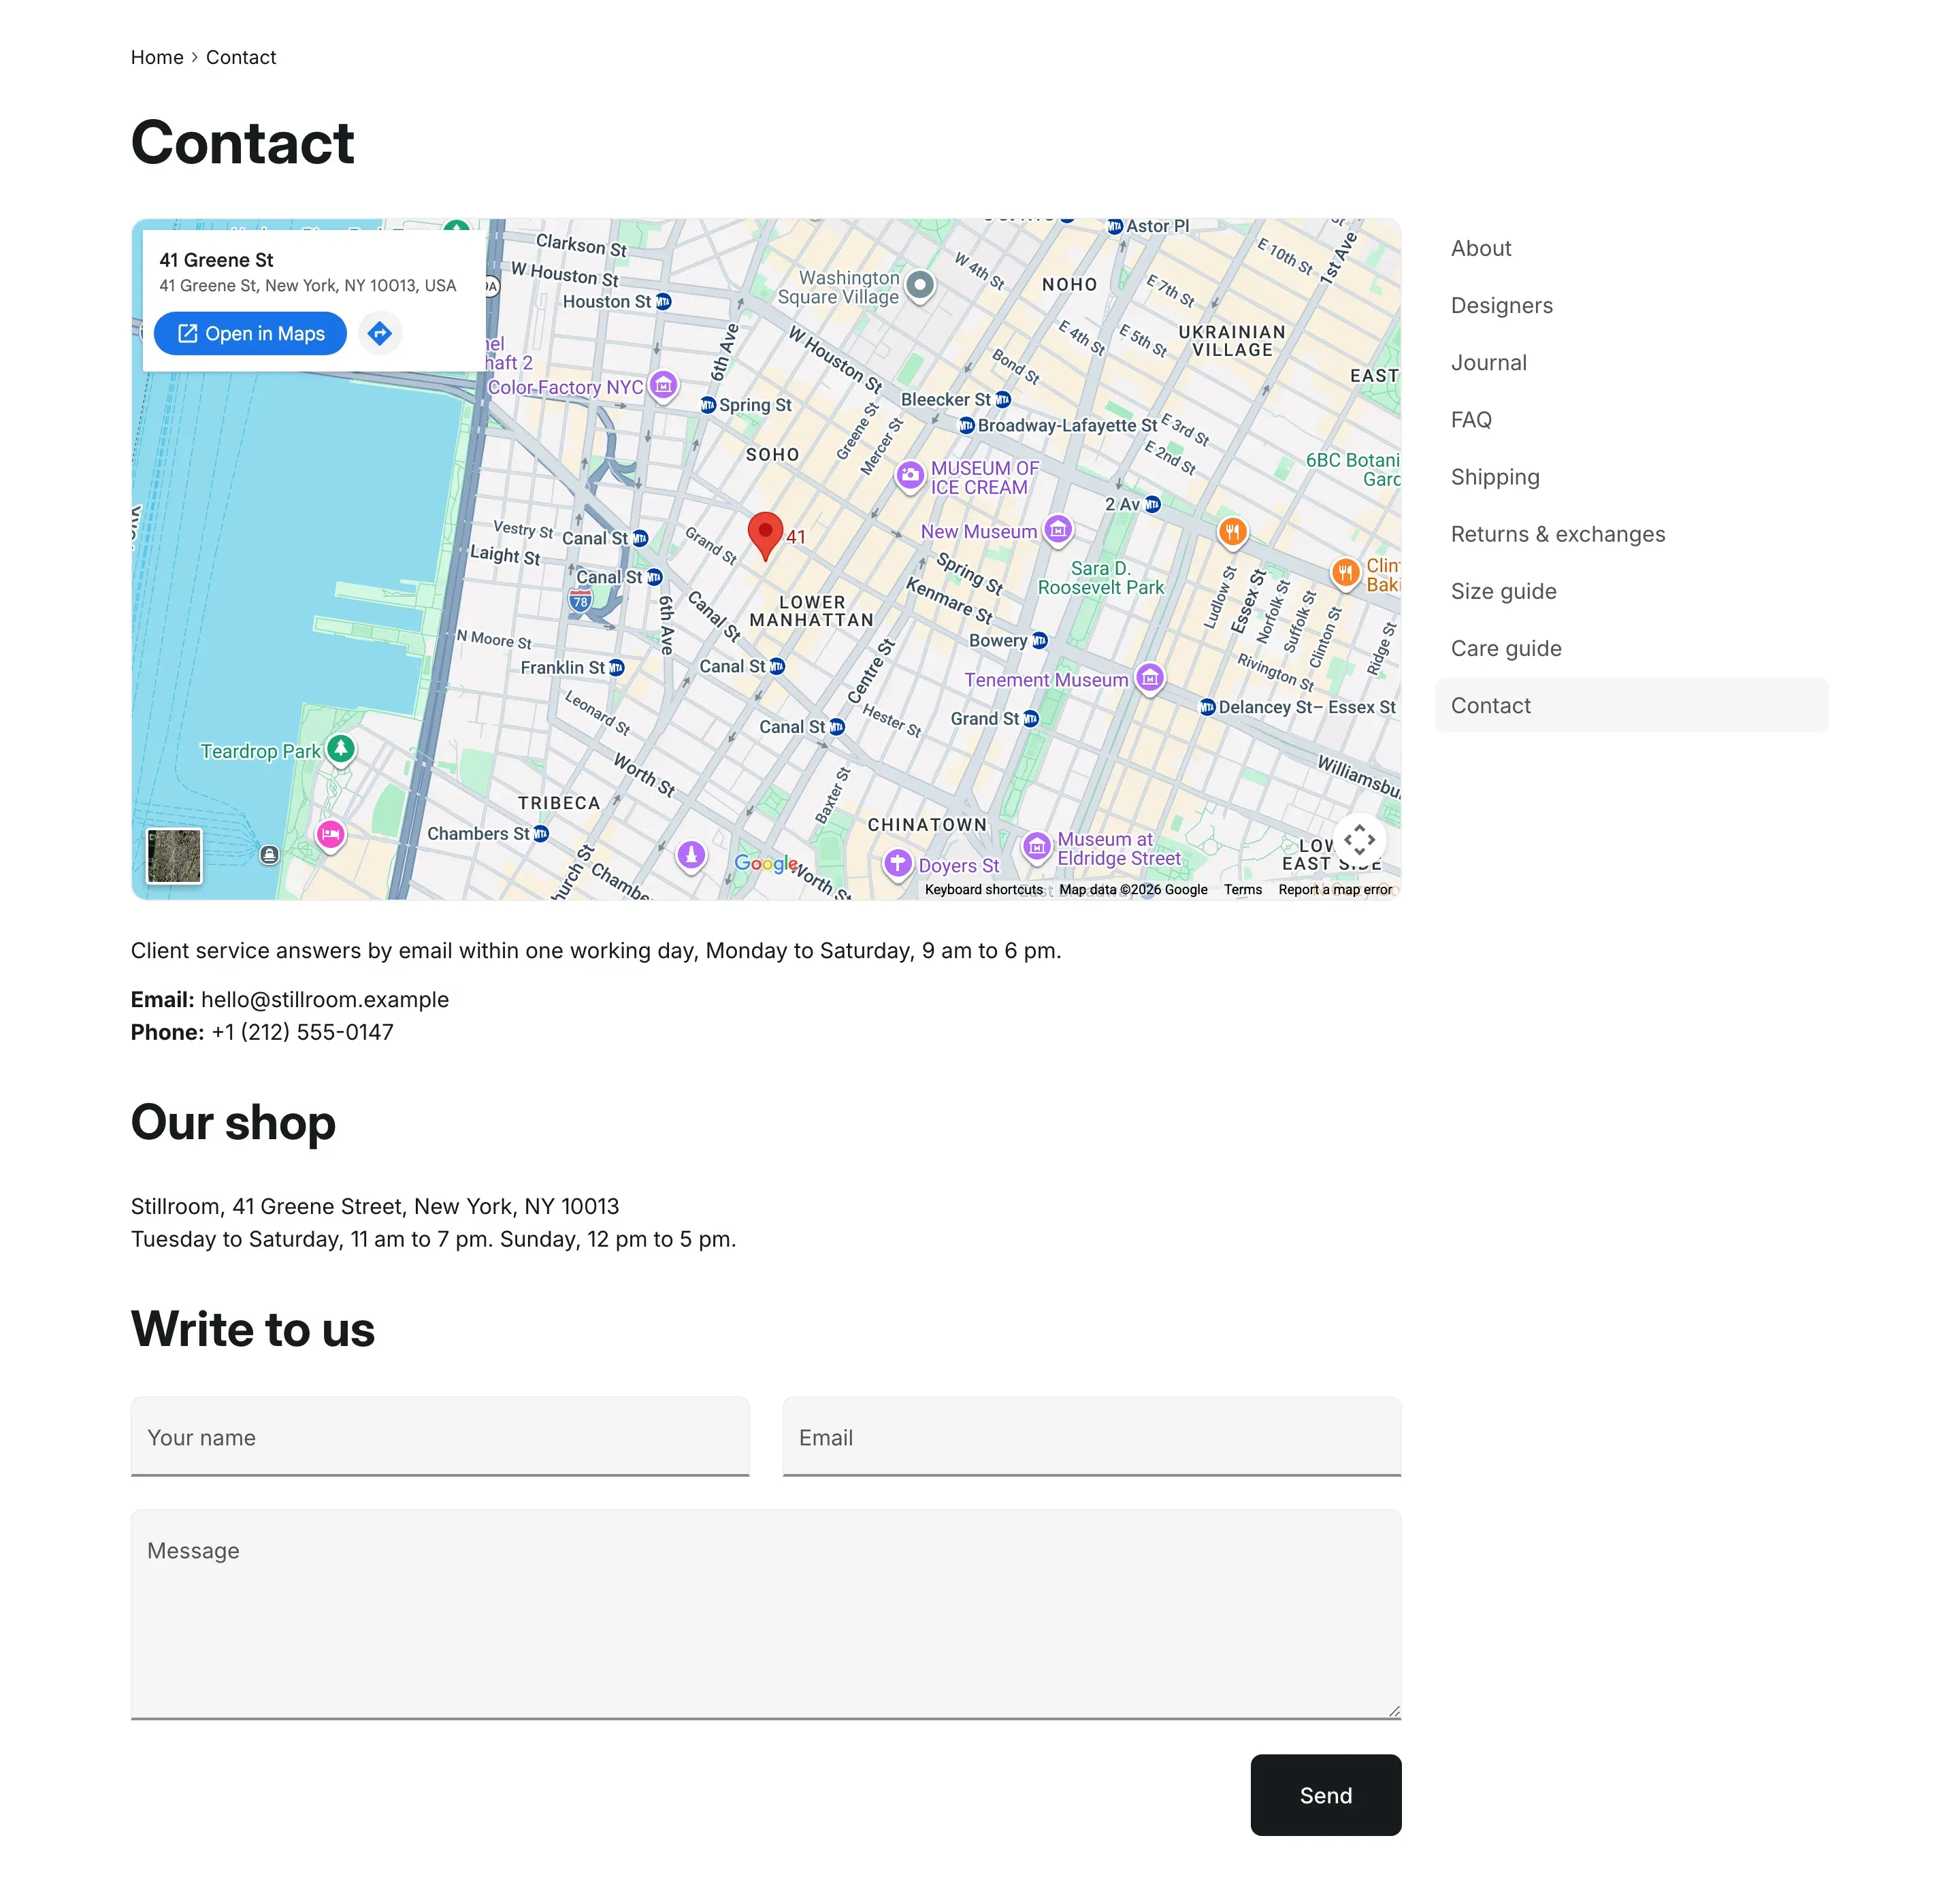
Task: Focus the Email input field
Action: click(x=1091, y=1436)
